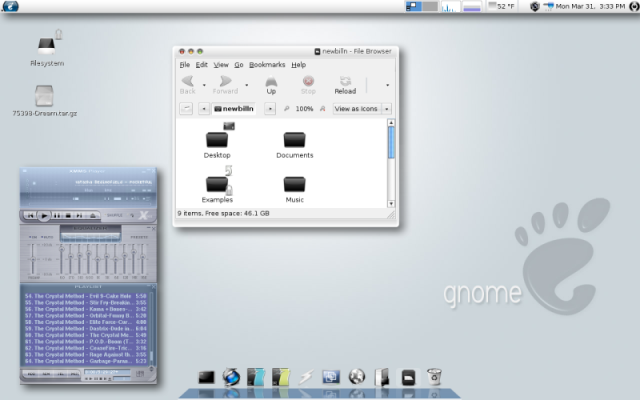The width and height of the screenshot is (640, 400).
Task: Pause playback in XMMS
Action: (57, 216)
